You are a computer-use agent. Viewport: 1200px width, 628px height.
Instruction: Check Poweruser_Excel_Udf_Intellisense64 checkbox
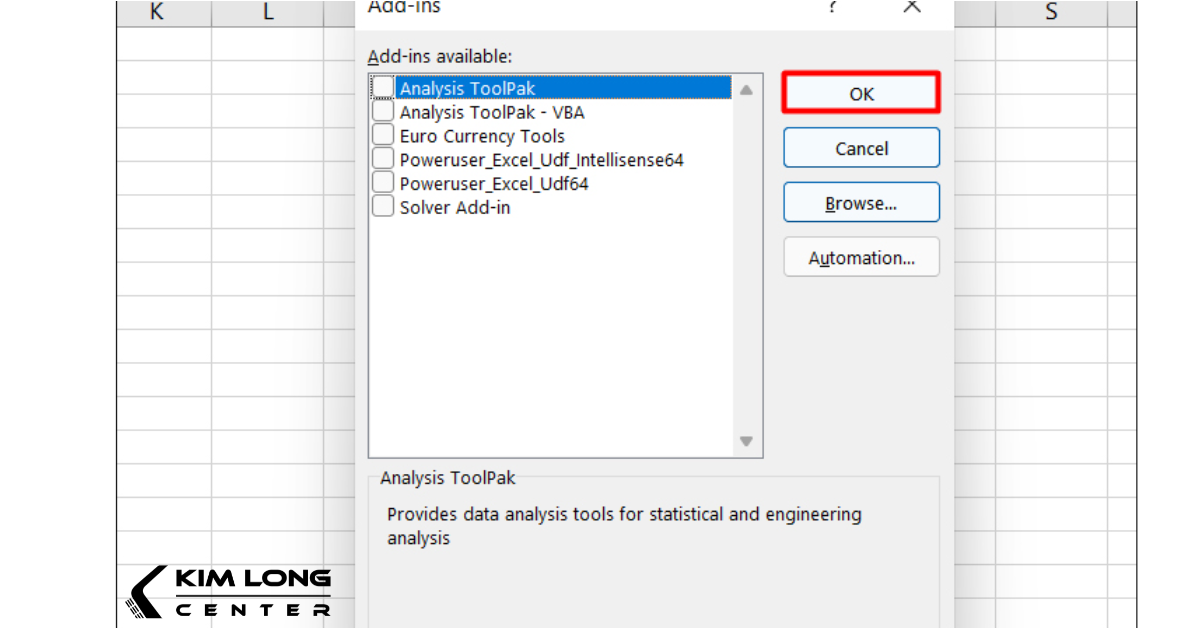[383, 158]
